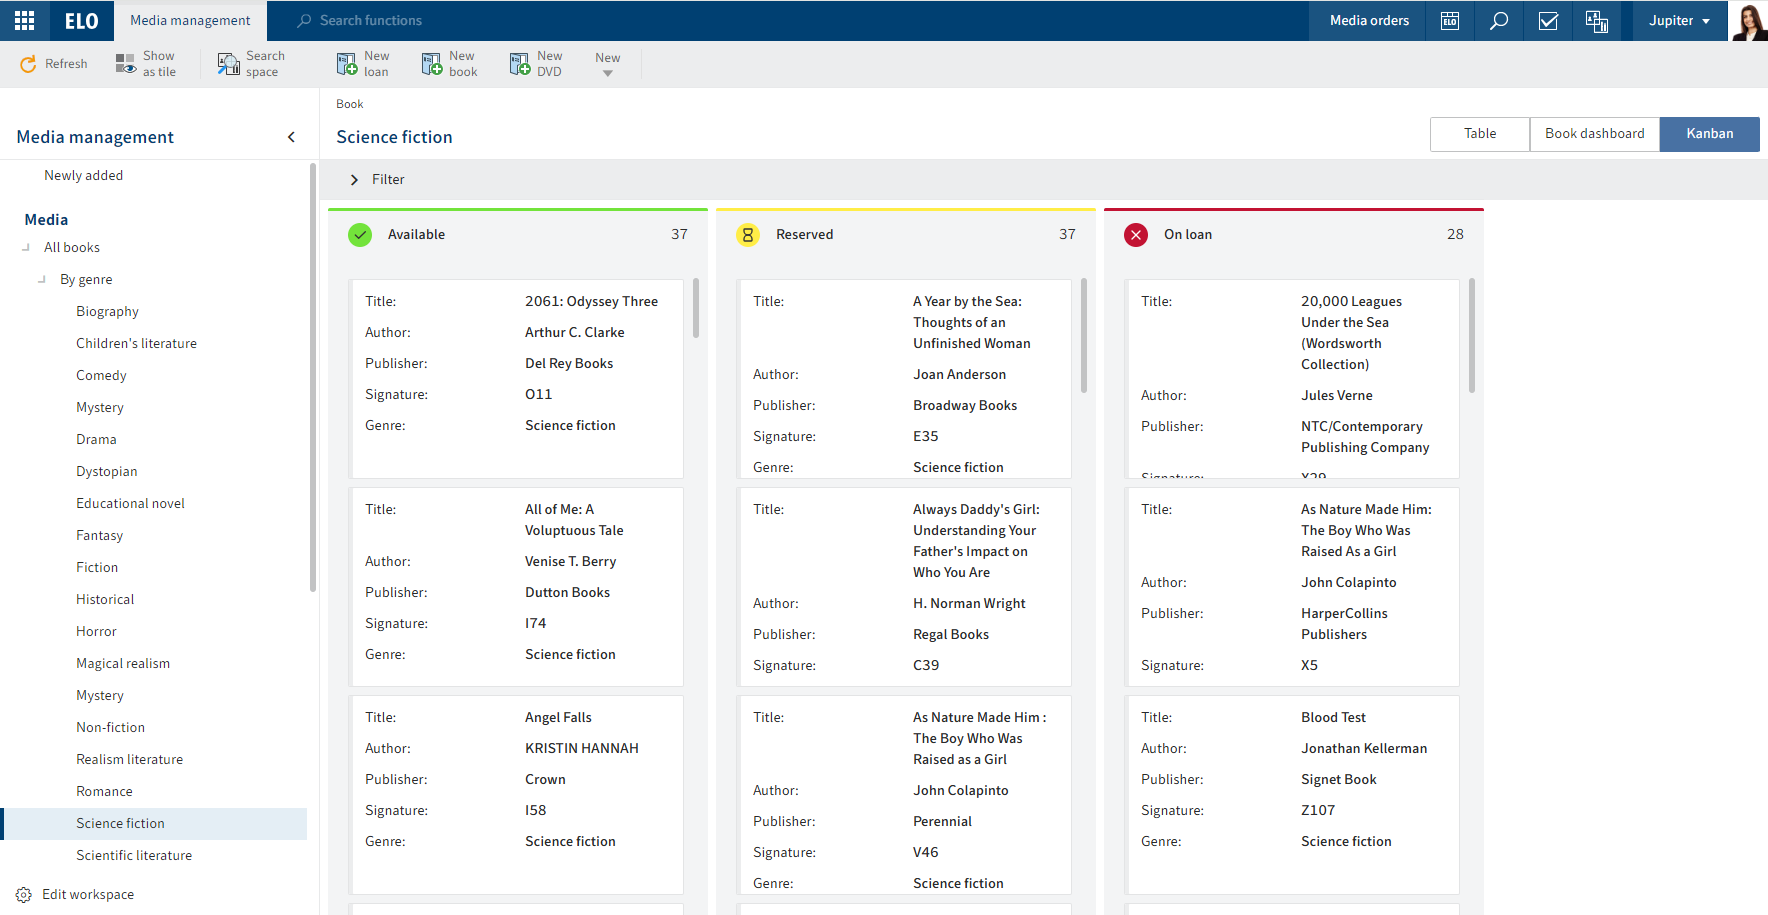Screen dimensions: 1768x915
Task: Create a New loan
Action: click(x=363, y=64)
